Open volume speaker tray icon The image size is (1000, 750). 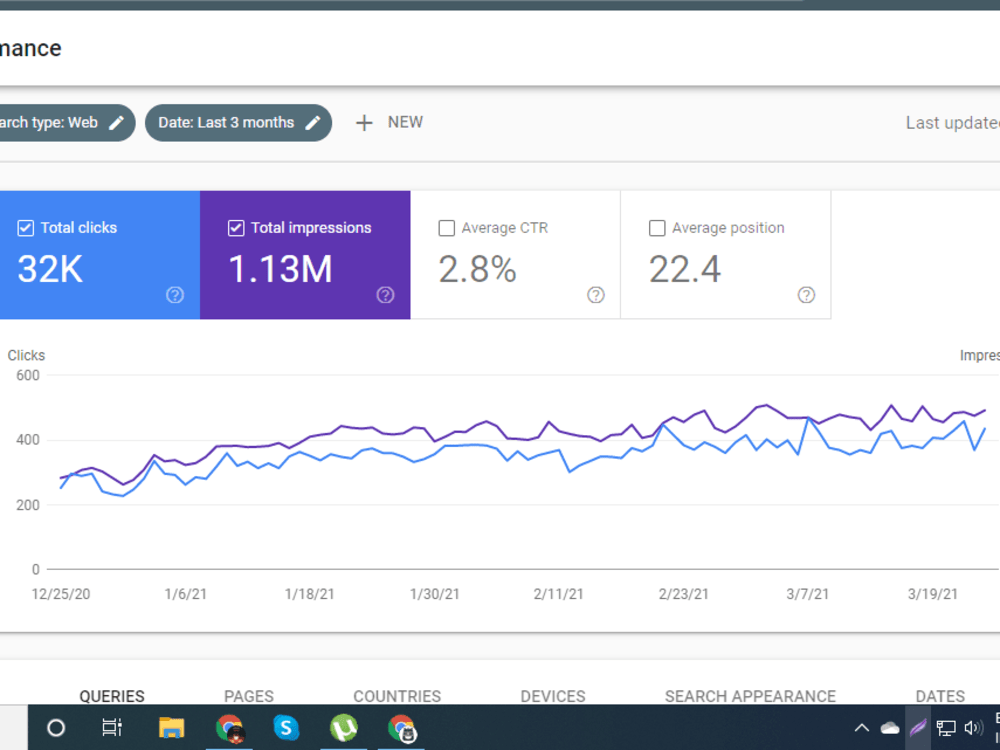973,728
